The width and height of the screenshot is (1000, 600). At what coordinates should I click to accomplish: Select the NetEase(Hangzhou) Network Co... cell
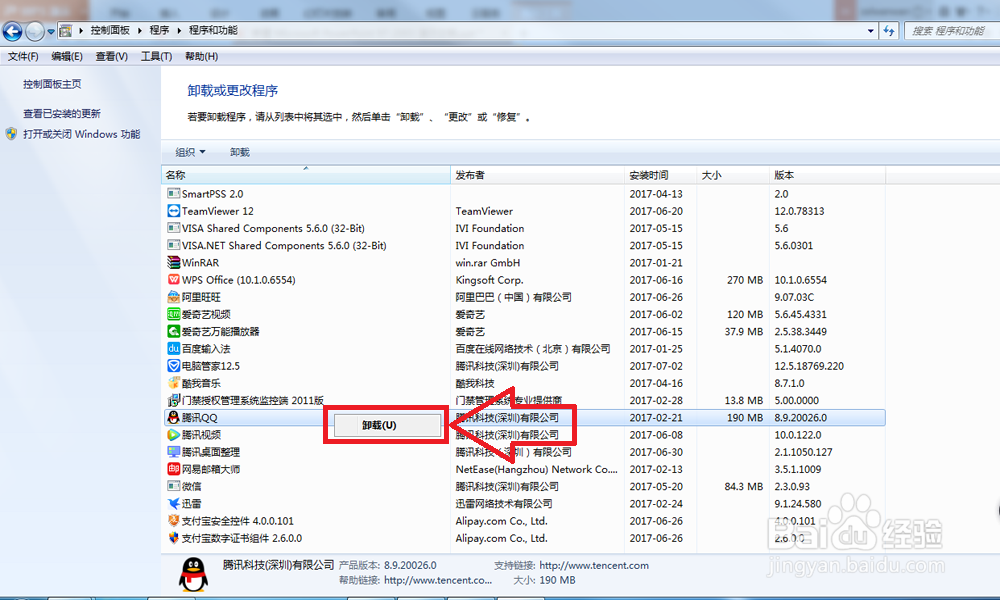pos(536,469)
